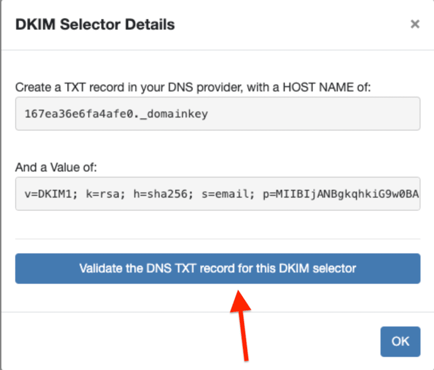Viewport: 434px width, 370px height.
Task: Place cursor on k=rsa in the value
Action: [x=105, y=194]
